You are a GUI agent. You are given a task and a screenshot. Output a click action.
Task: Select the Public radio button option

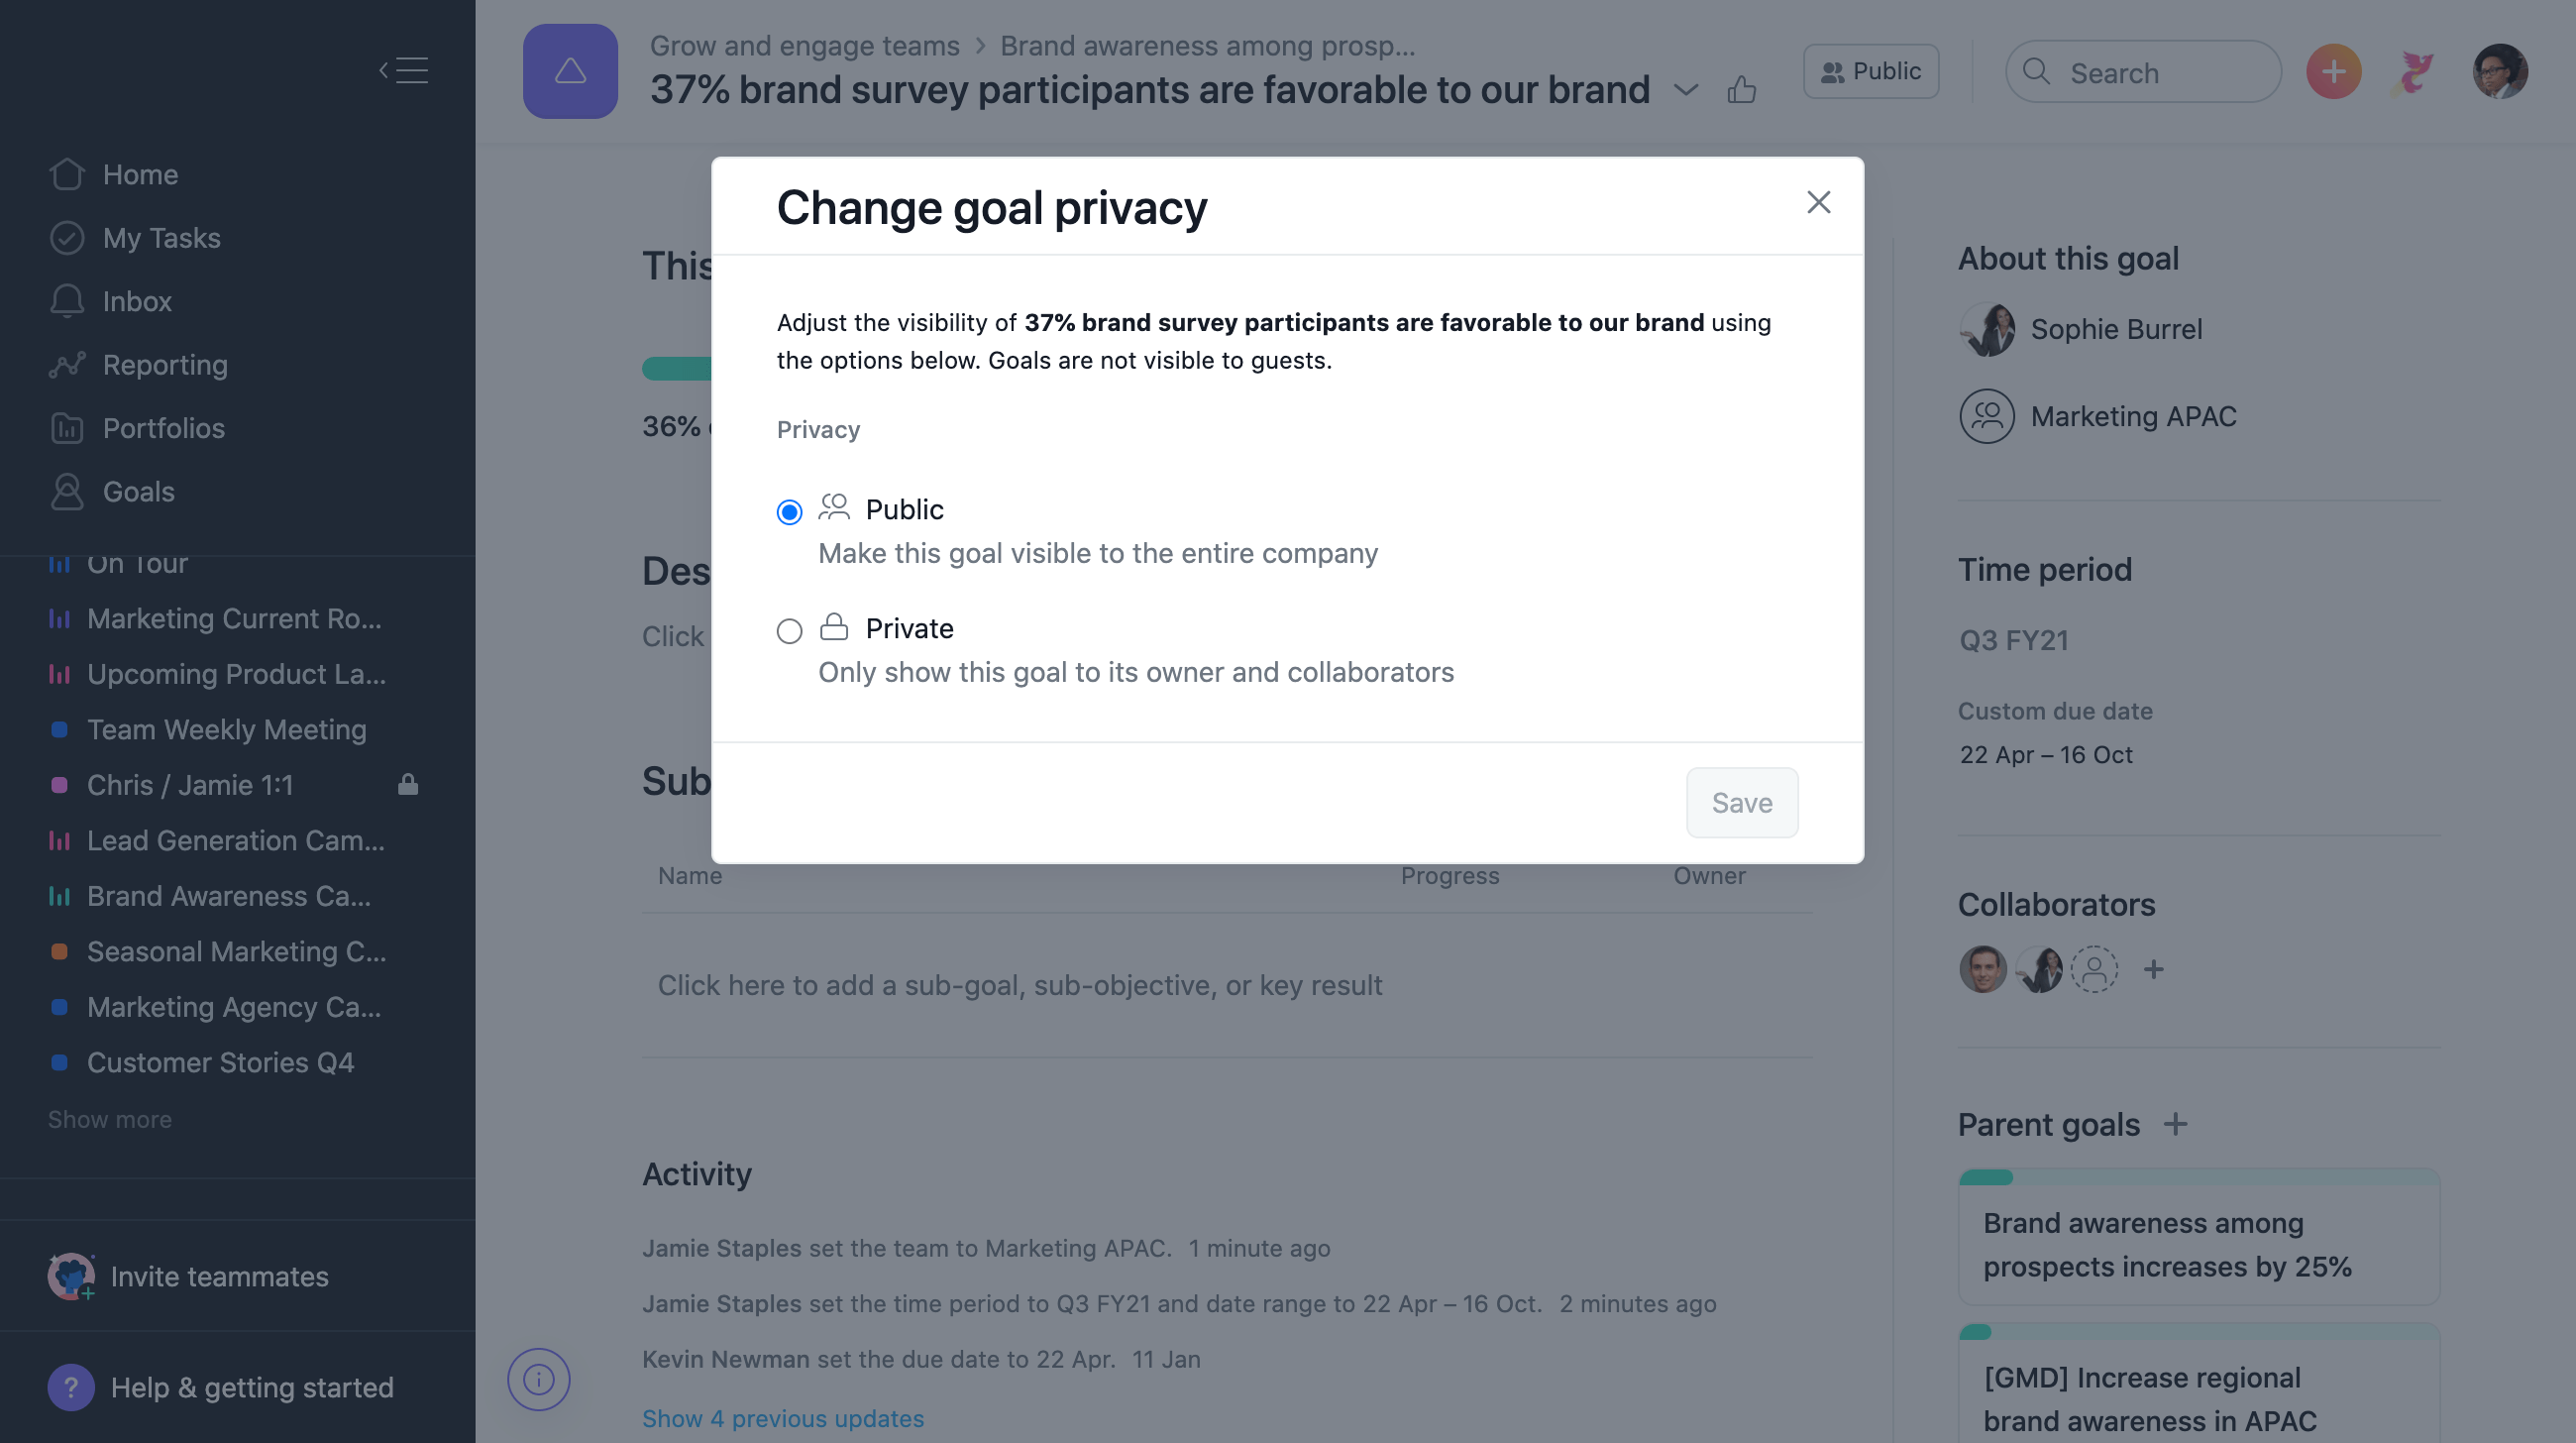789,510
